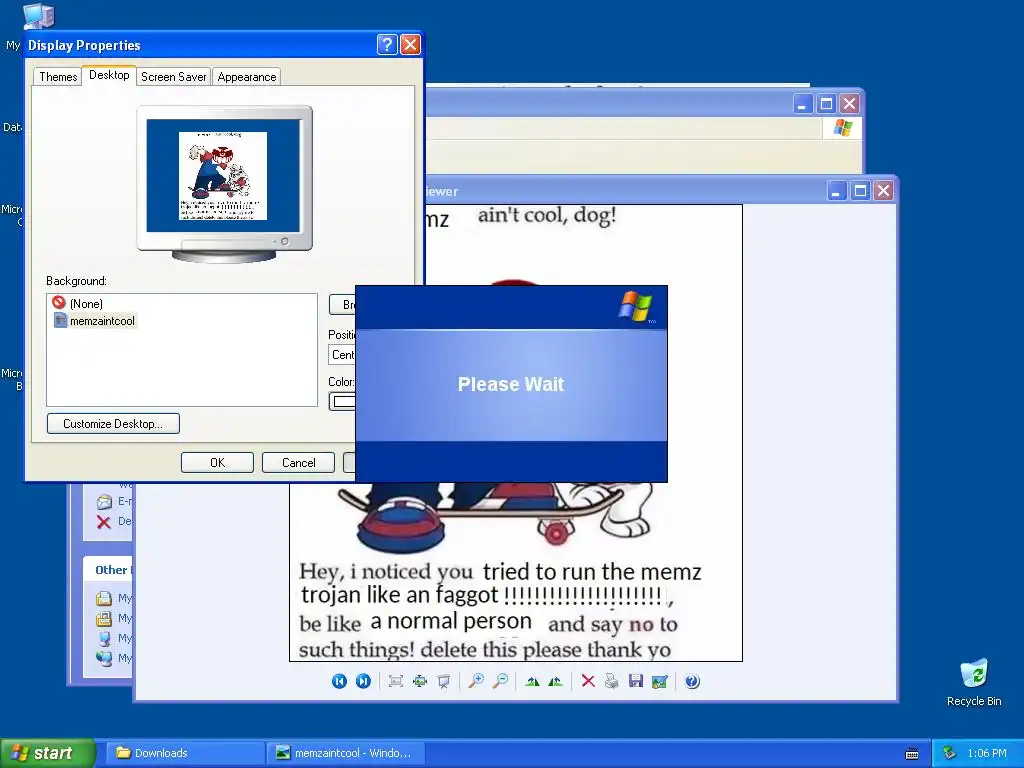Screen dimensions: 1024x768
Task: Open My Documents folder icon under Other Places
Action: point(104,598)
